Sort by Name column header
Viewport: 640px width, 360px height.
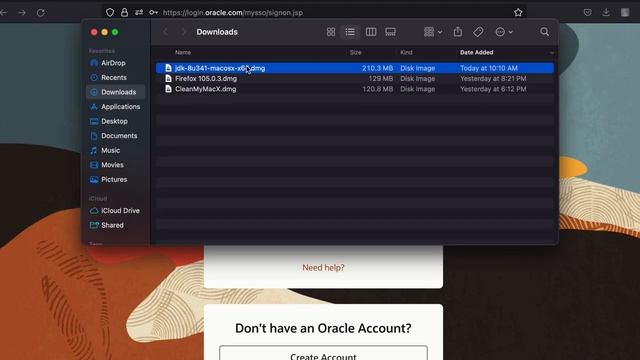(x=183, y=52)
